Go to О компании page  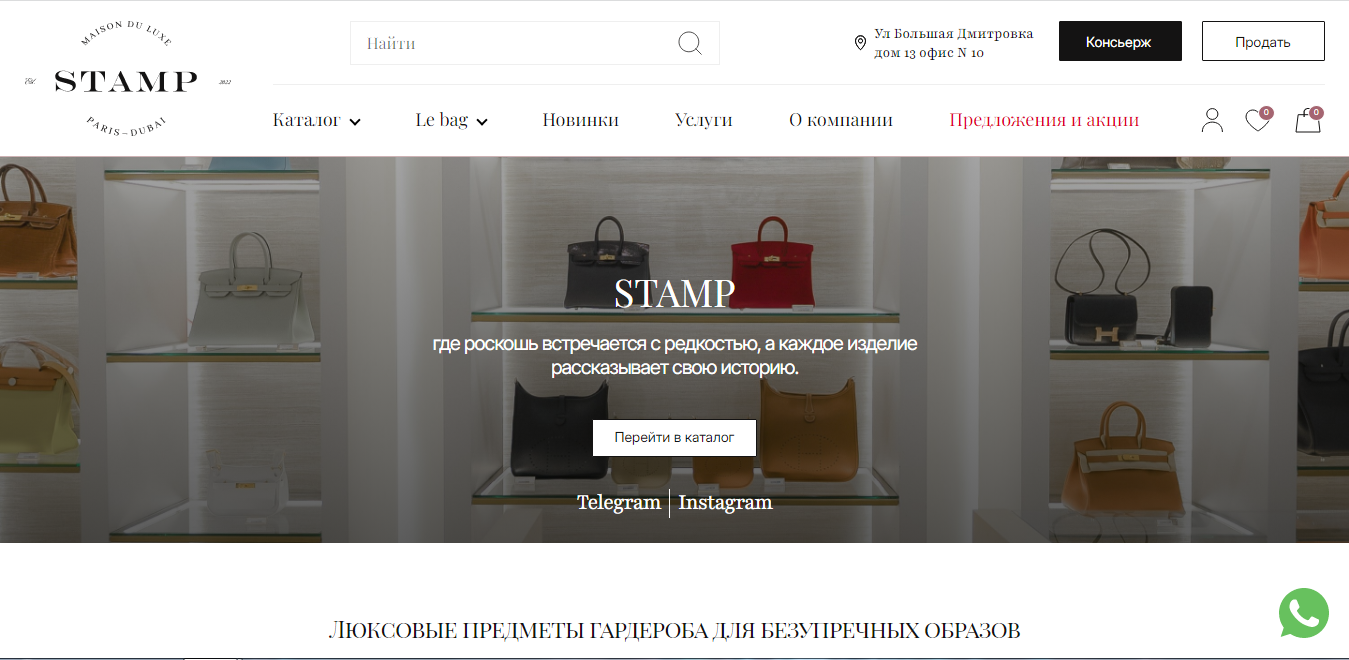(840, 120)
